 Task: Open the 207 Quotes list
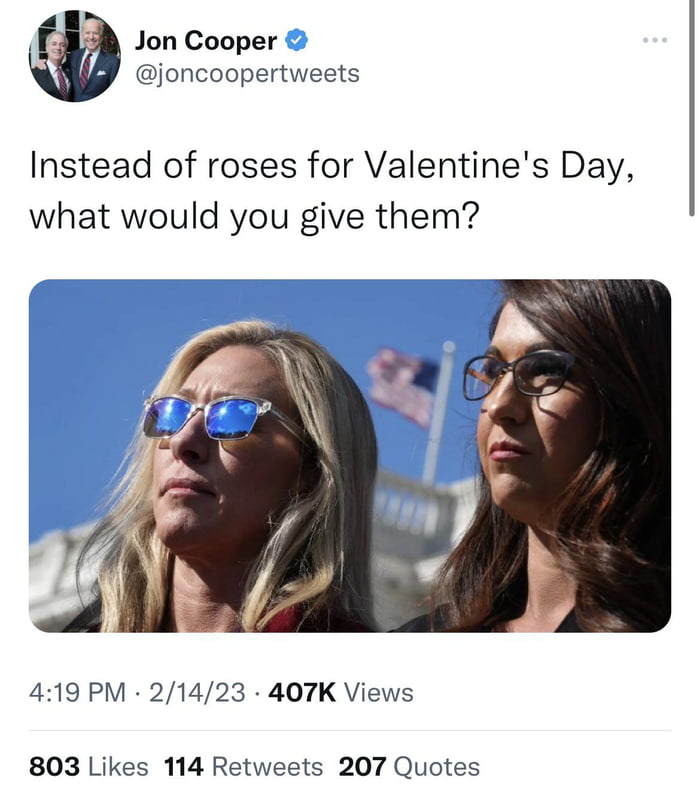tap(409, 767)
